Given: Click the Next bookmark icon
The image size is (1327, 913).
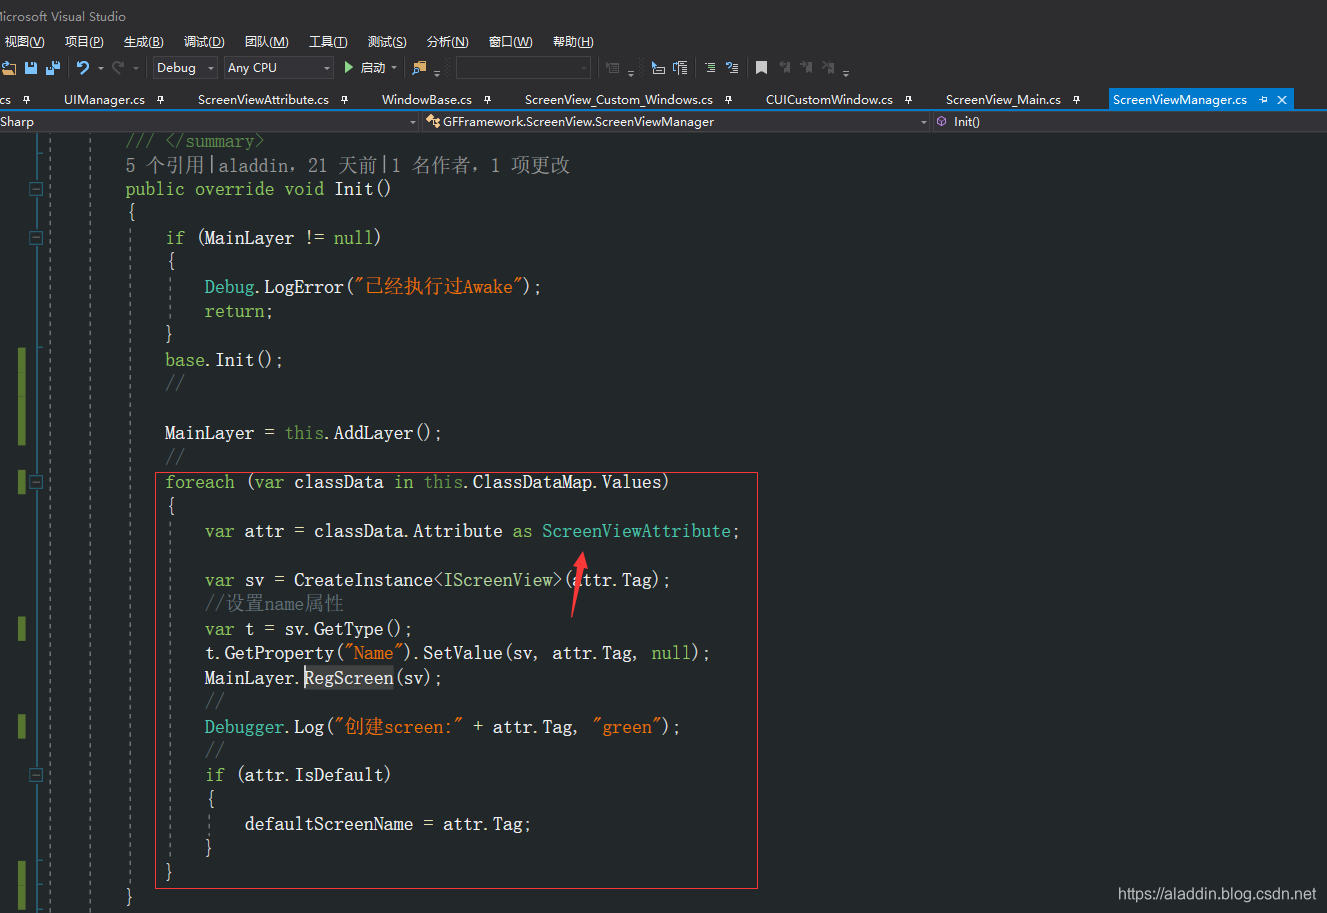Looking at the screenshot, I should pyautogui.click(x=806, y=68).
